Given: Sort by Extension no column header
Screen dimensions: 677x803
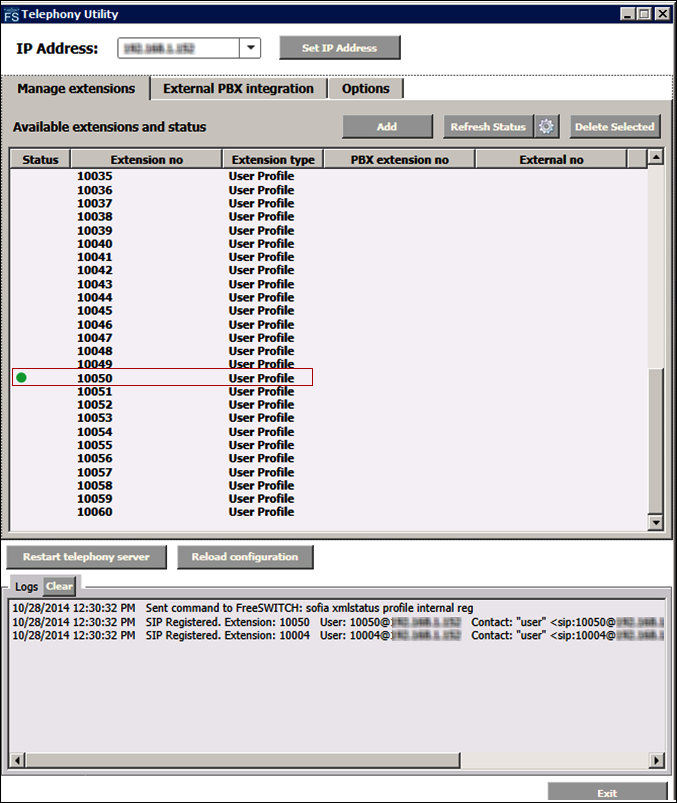Looking at the screenshot, I should click(x=146, y=160).
